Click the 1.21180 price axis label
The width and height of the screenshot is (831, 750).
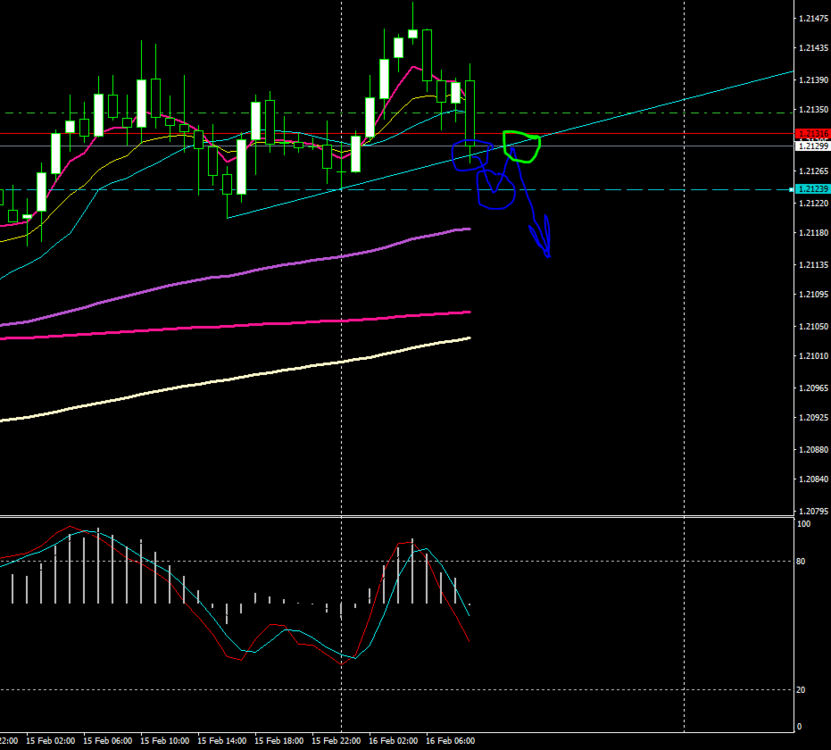(814, 233)
